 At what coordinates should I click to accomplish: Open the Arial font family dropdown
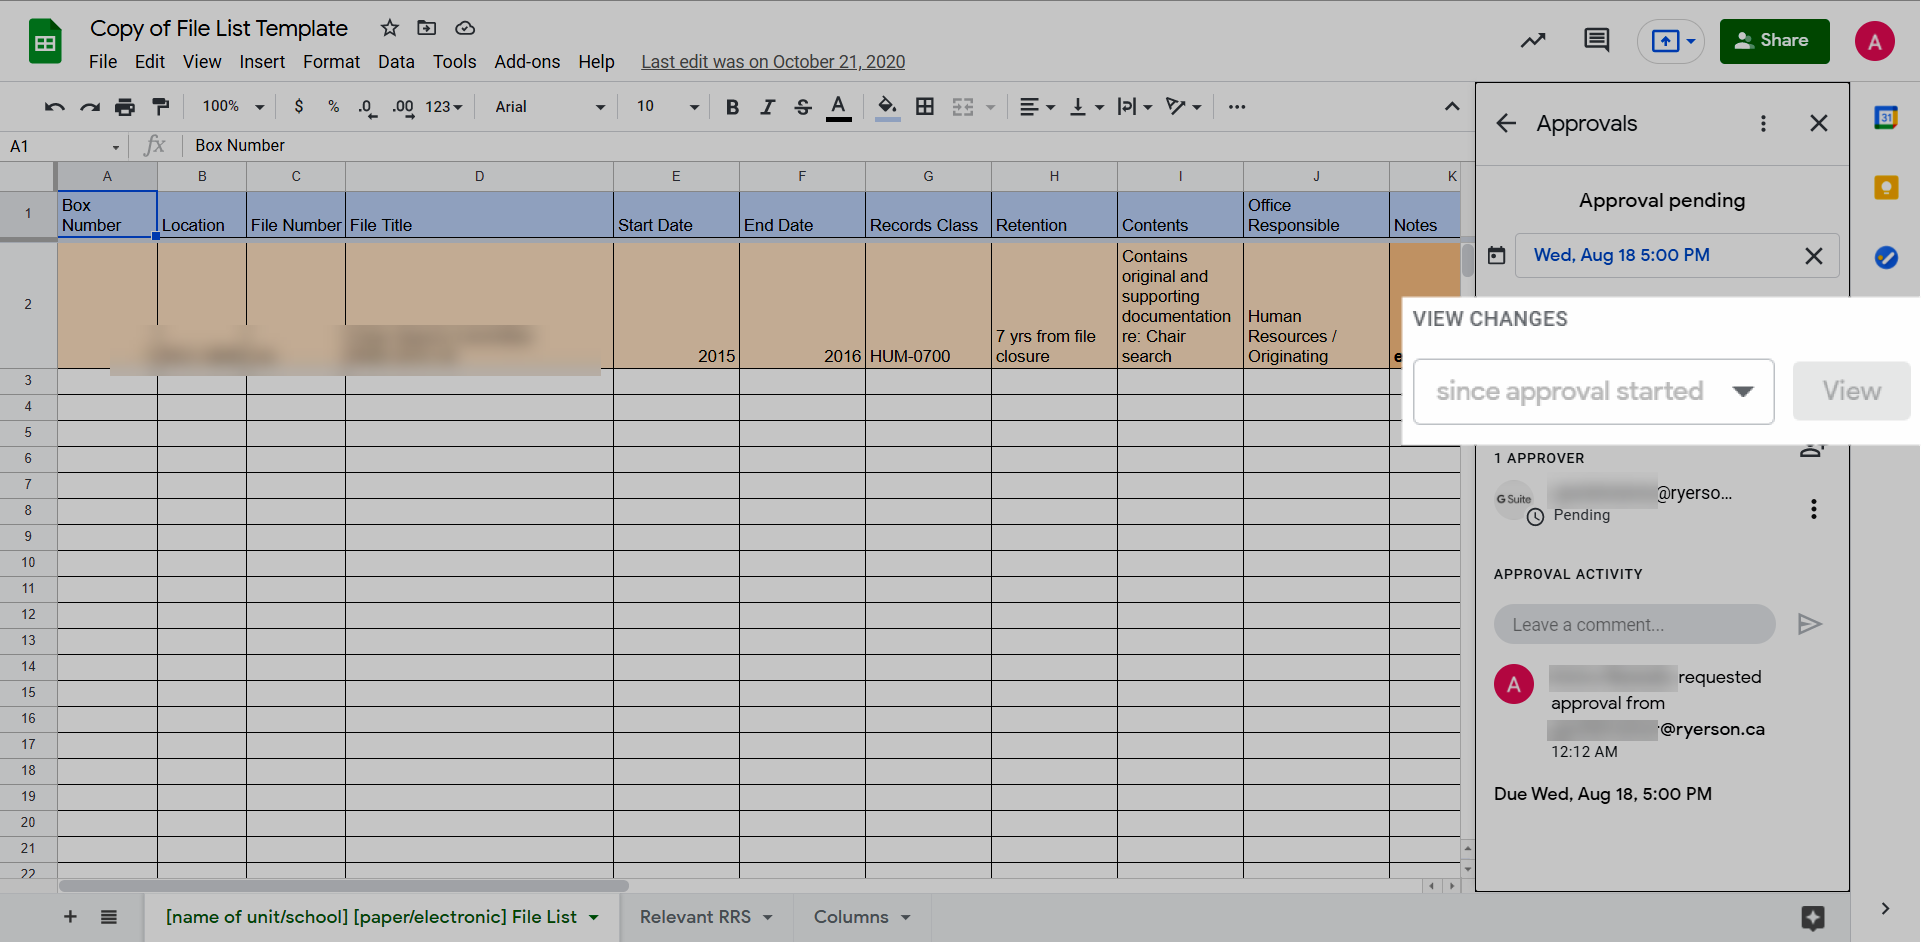pos(550,107)
